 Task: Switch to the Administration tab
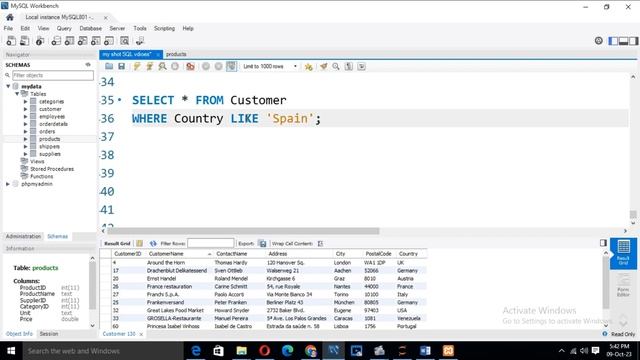pyautogui.click(x=23, y=236)
